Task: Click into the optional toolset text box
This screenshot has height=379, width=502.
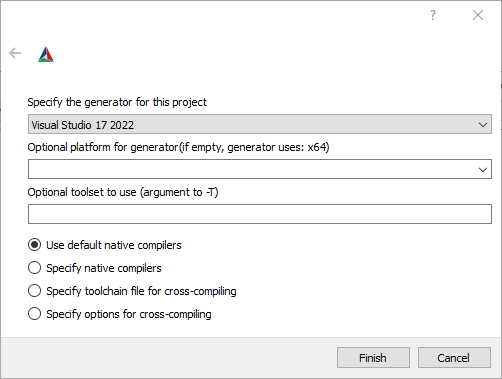Action: 260,214
